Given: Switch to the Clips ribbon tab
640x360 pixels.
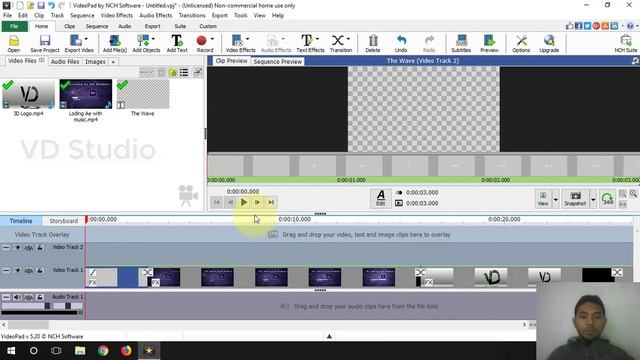Looking at the screenshot, I should 69,26.
